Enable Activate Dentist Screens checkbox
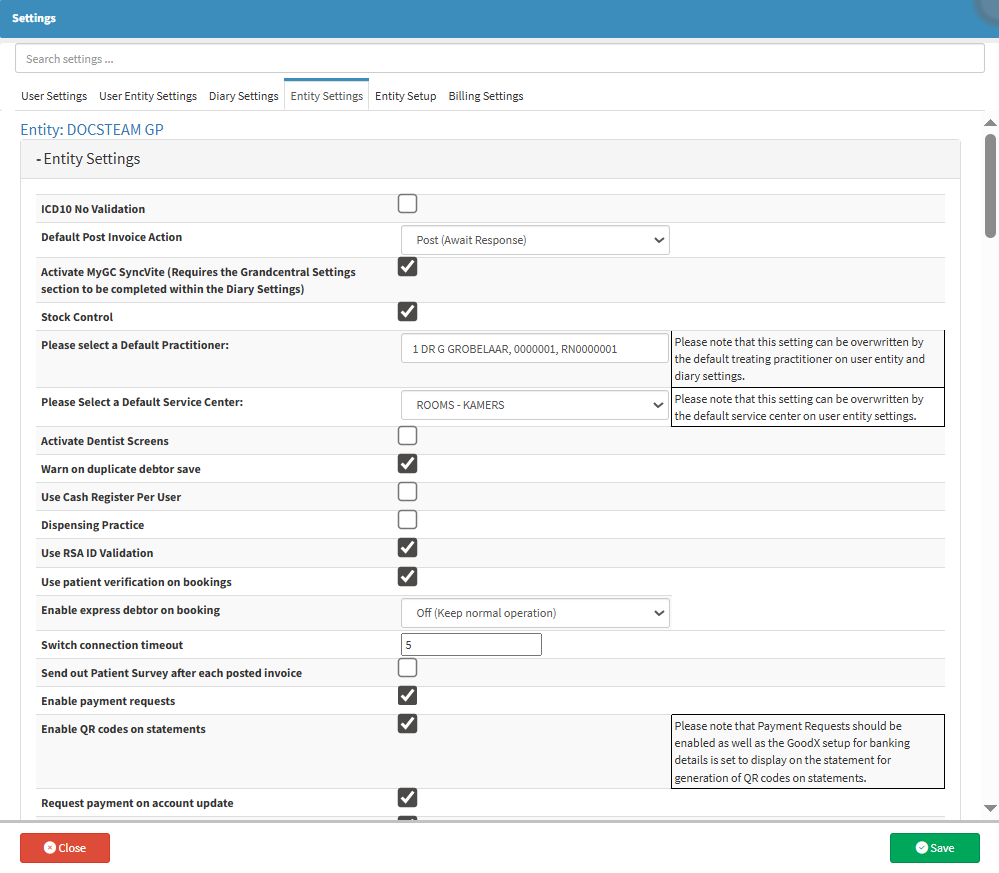The width and height of the screenshot is (999, 873). 407,436
